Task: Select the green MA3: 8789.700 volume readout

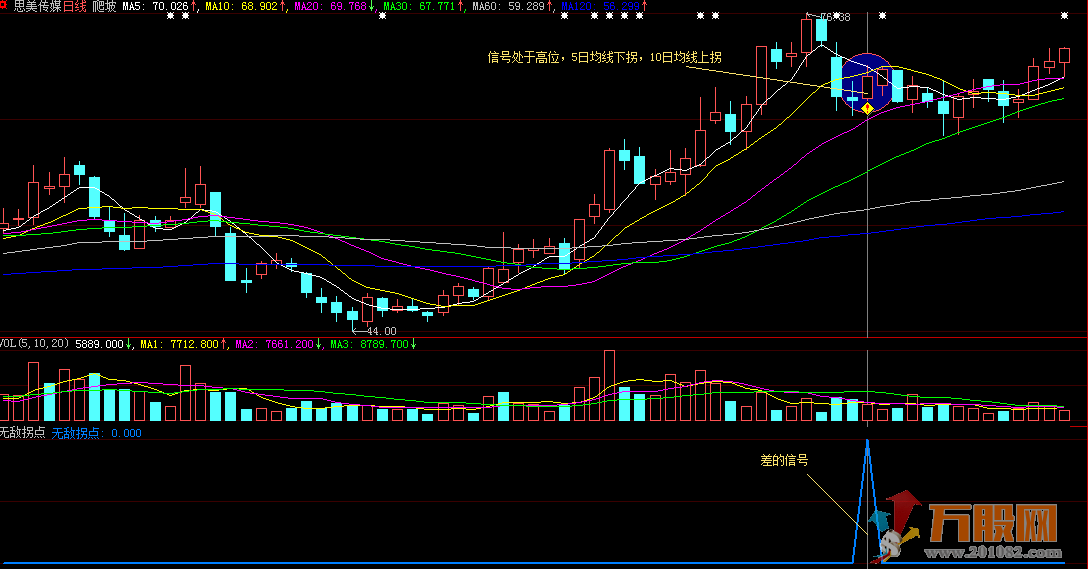Action: pyautogui.click(x=373, y=343)
